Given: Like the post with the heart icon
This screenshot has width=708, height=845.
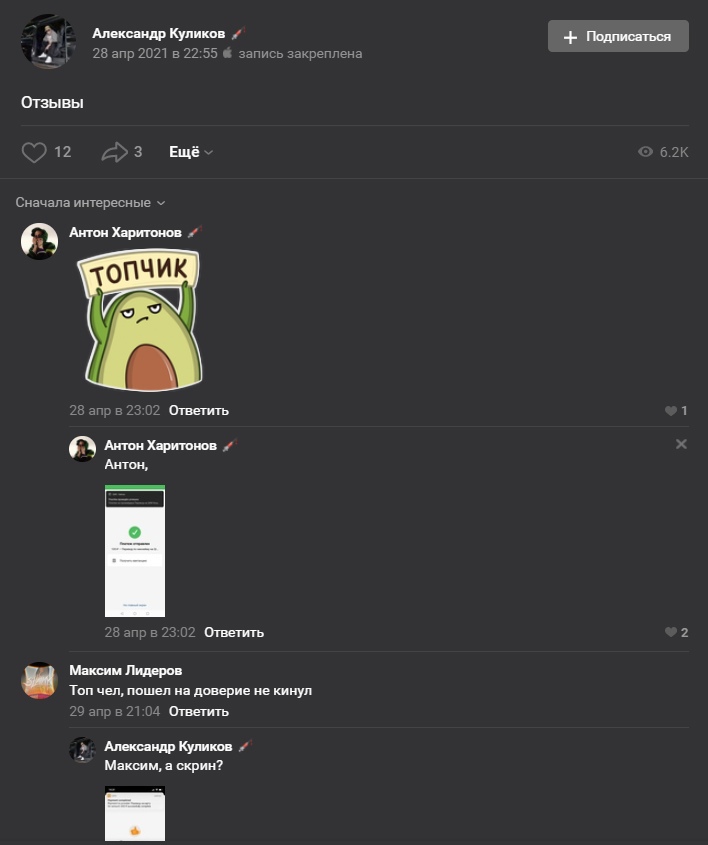Looking at the screenshot, I should tap(34, 152).
